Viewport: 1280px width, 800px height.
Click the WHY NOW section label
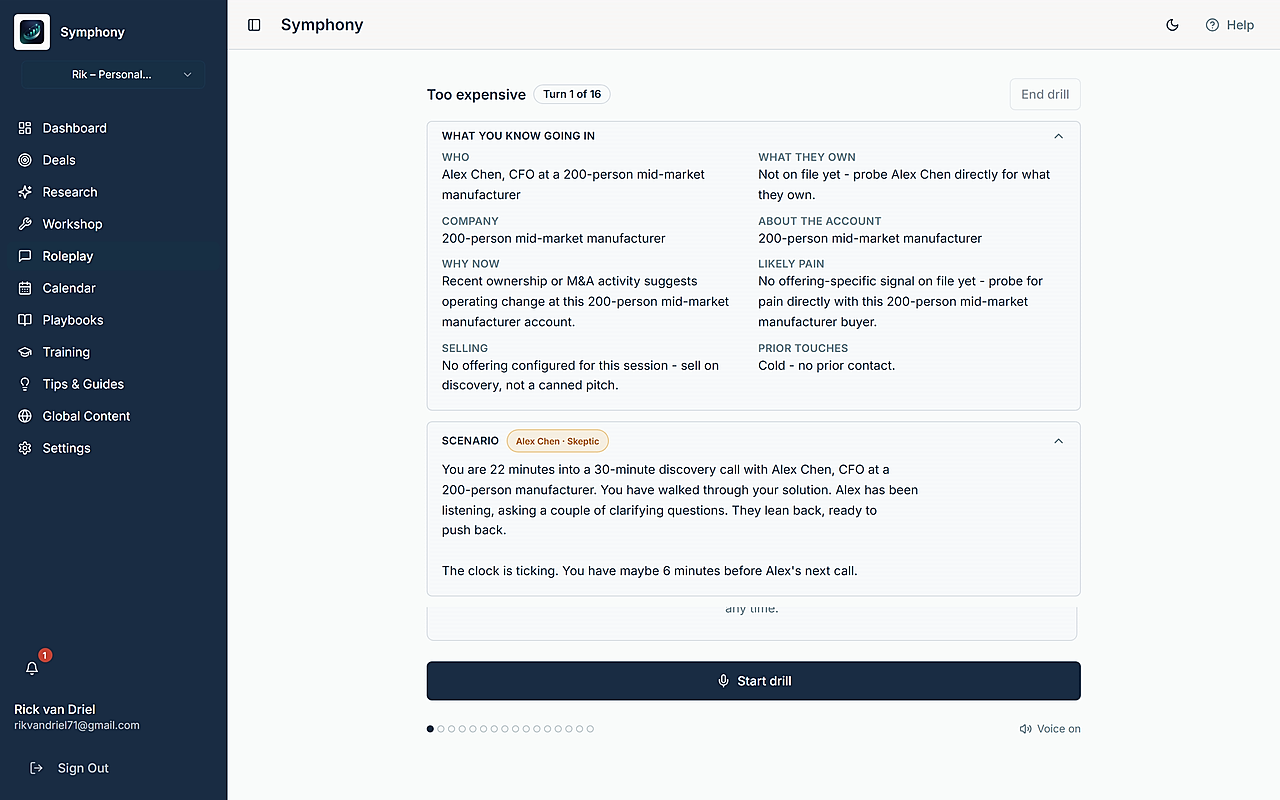click(471, 264)
